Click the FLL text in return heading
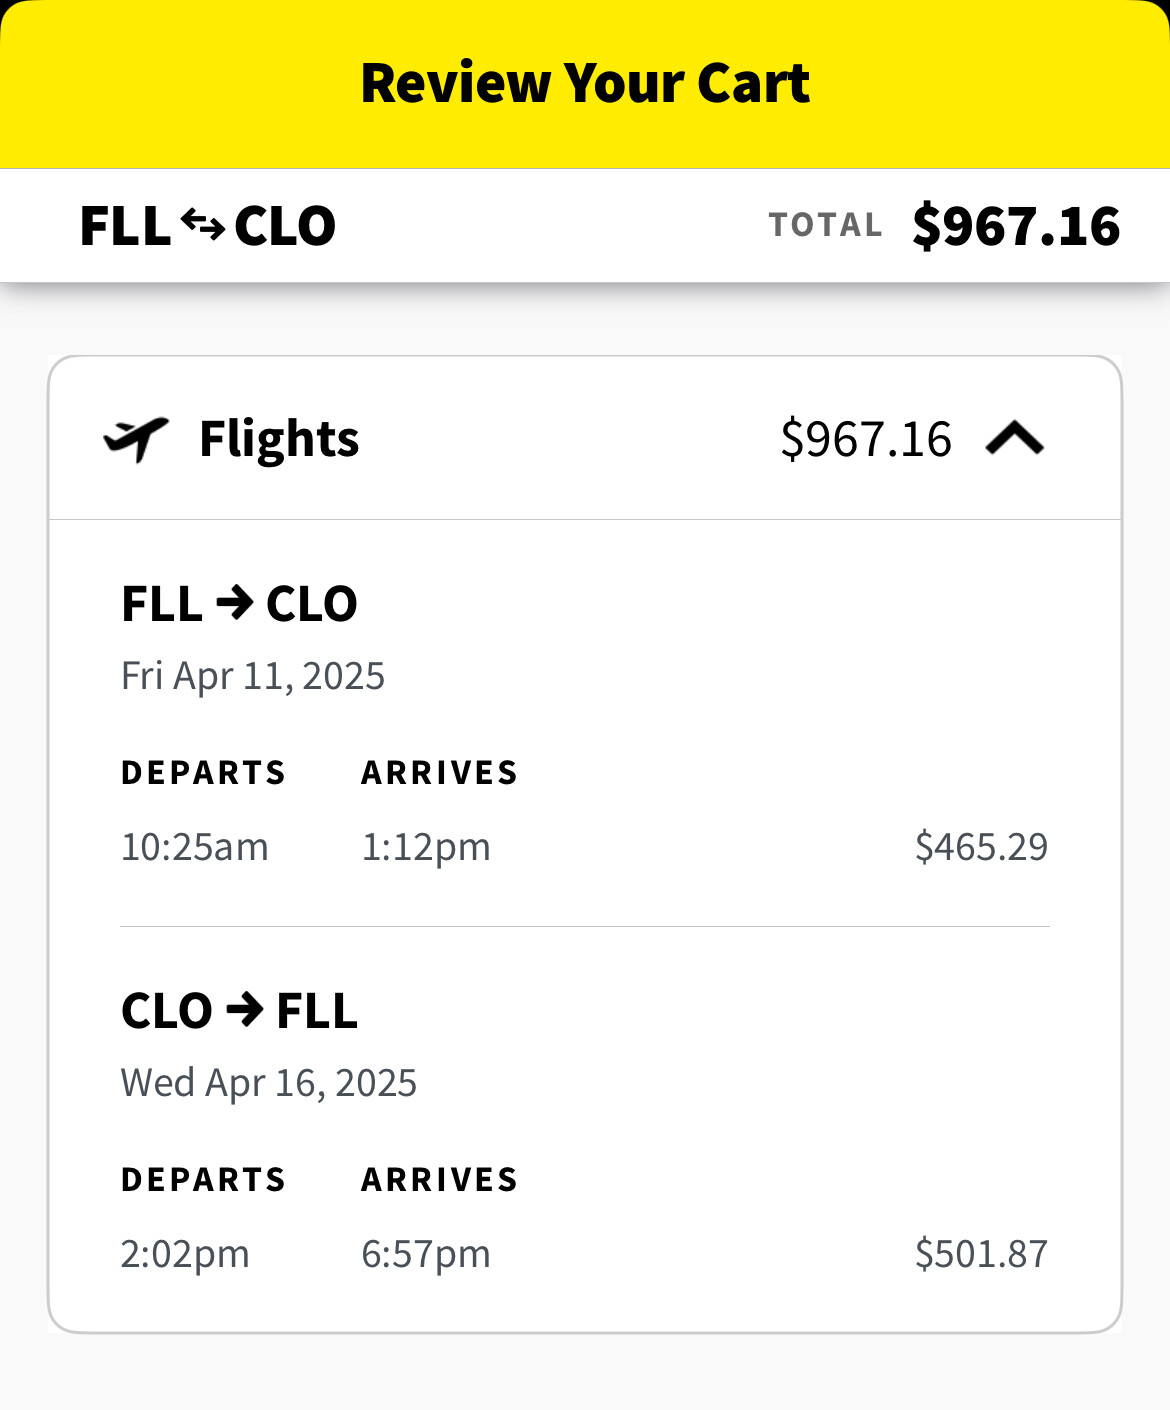Viewport: 1170px width, 1410px height. click(x=317, y=1011)
